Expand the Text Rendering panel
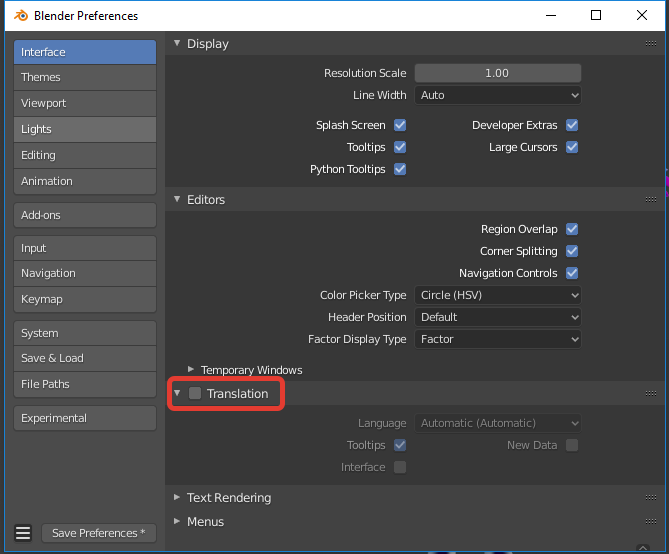 (x=177, y=497)
